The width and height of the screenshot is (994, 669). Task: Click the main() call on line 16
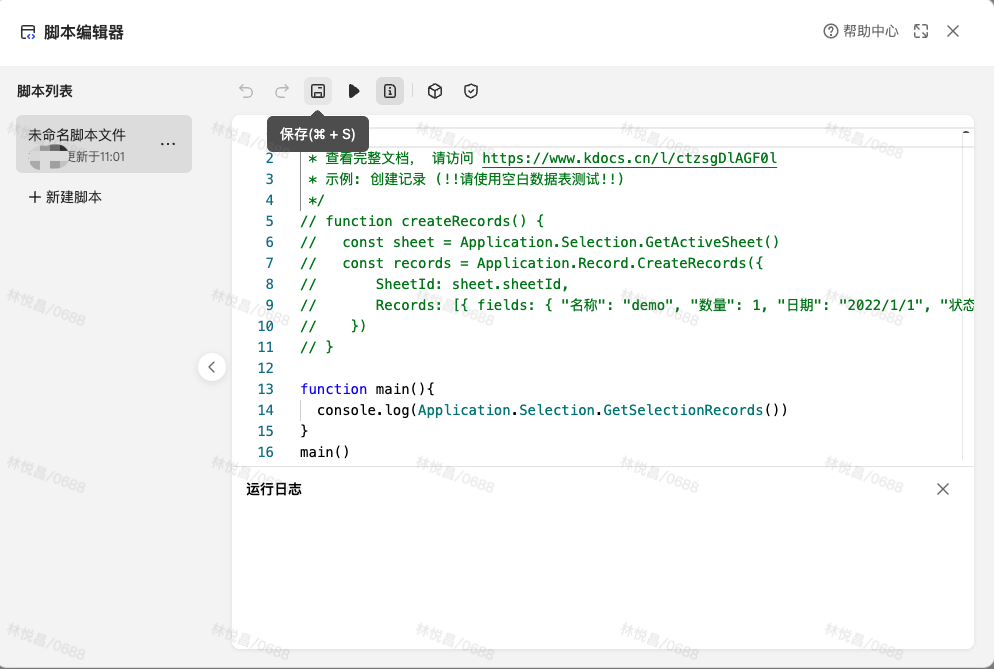(325, 452)
